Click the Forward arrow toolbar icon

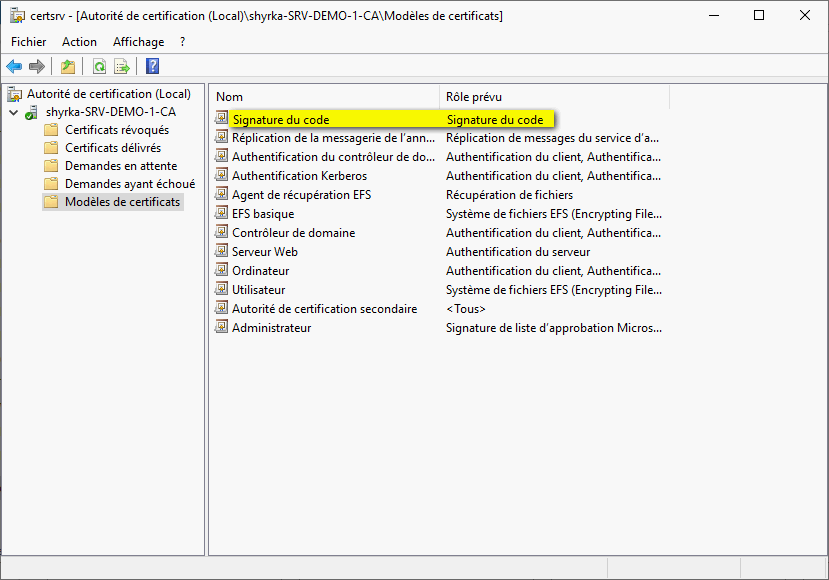pyautogui.click(x=37, y=67)
